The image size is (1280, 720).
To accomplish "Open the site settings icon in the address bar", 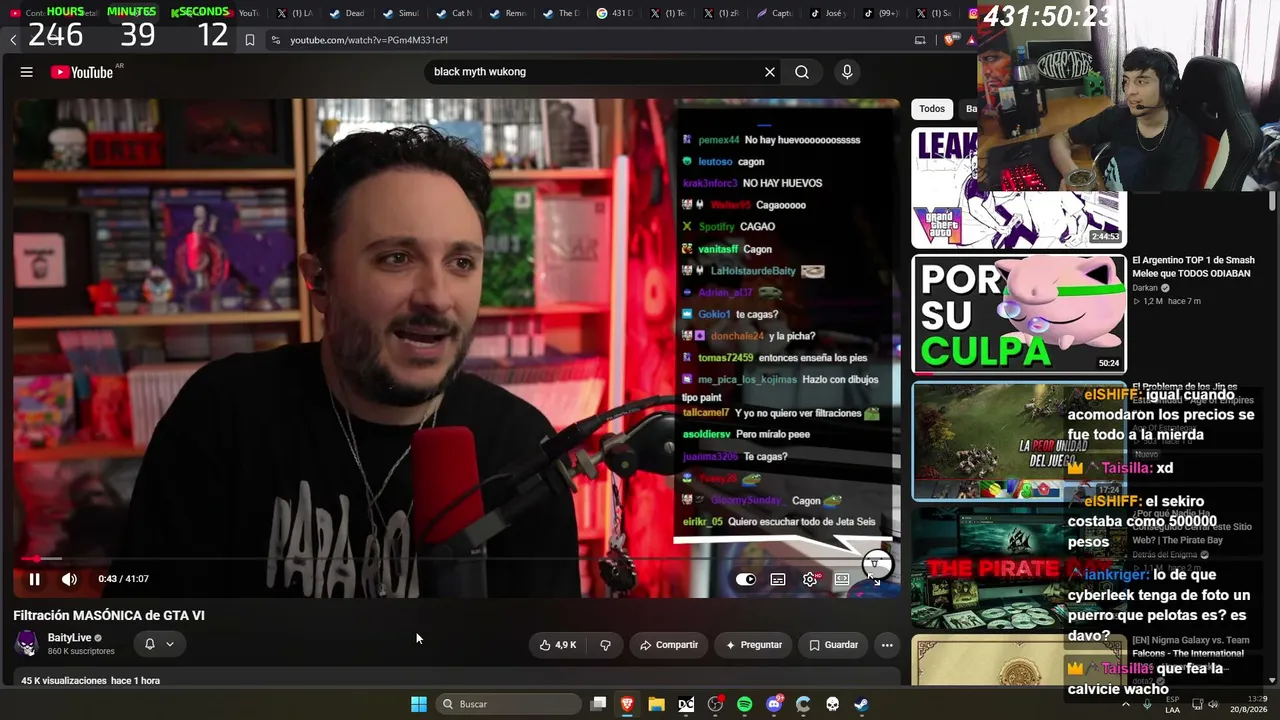I will coord(276,40).
